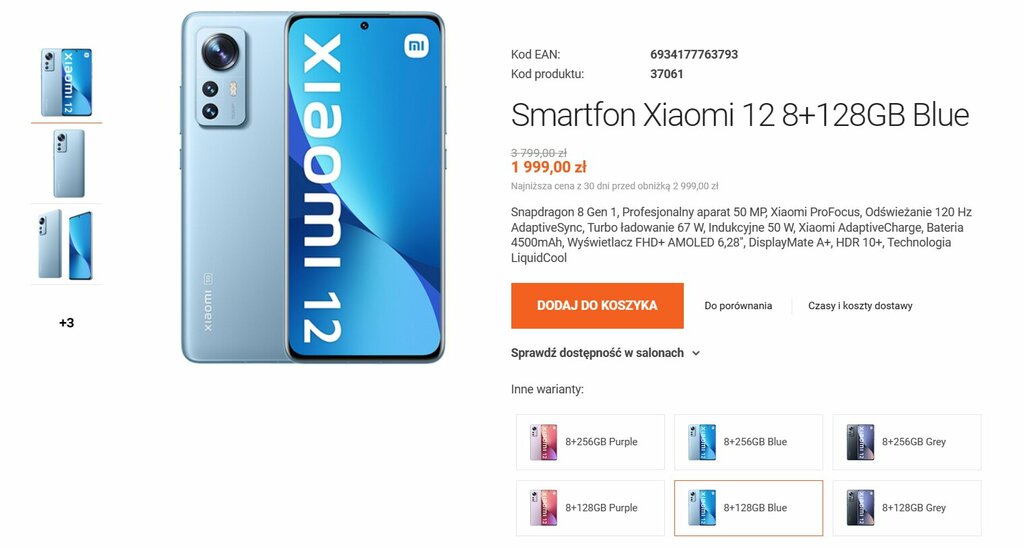Click the purple phone icon in 8+256GB tile

click(x=543, y=442)
